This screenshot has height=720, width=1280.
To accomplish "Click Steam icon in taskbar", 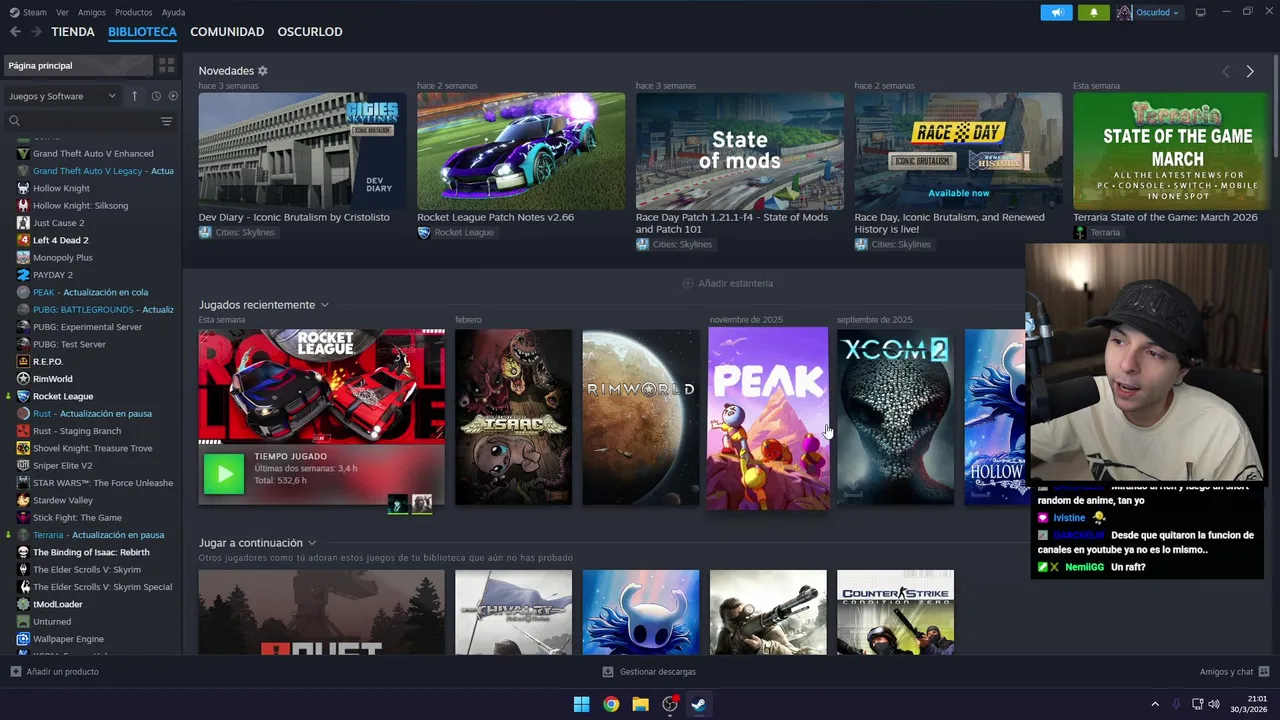I will tap(699, 704).
